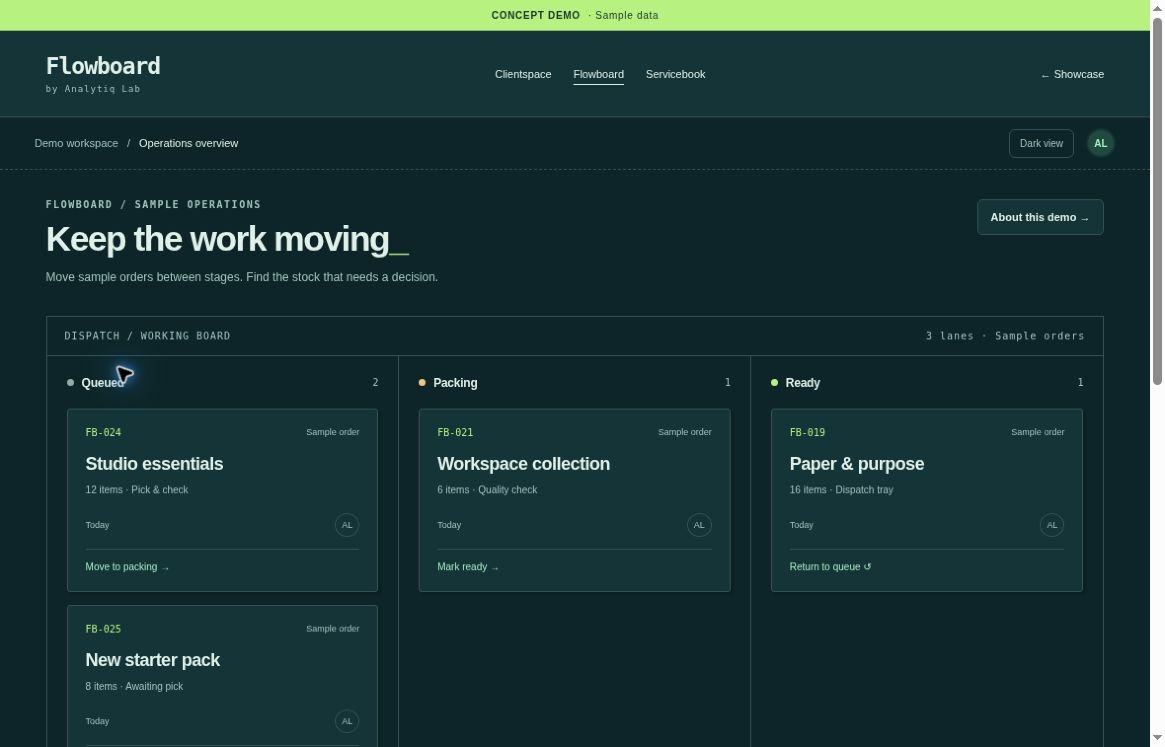Click Mark ready on Workspace collection
Screen dimensions: 1165x747
point(468,567)
